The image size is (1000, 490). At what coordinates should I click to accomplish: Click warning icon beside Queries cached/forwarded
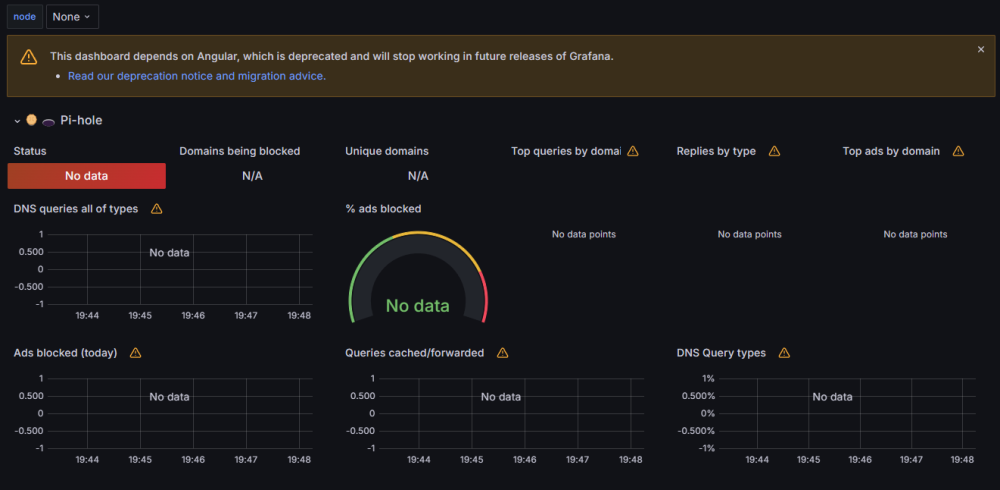pyautogui.click(x=503, y=353)
